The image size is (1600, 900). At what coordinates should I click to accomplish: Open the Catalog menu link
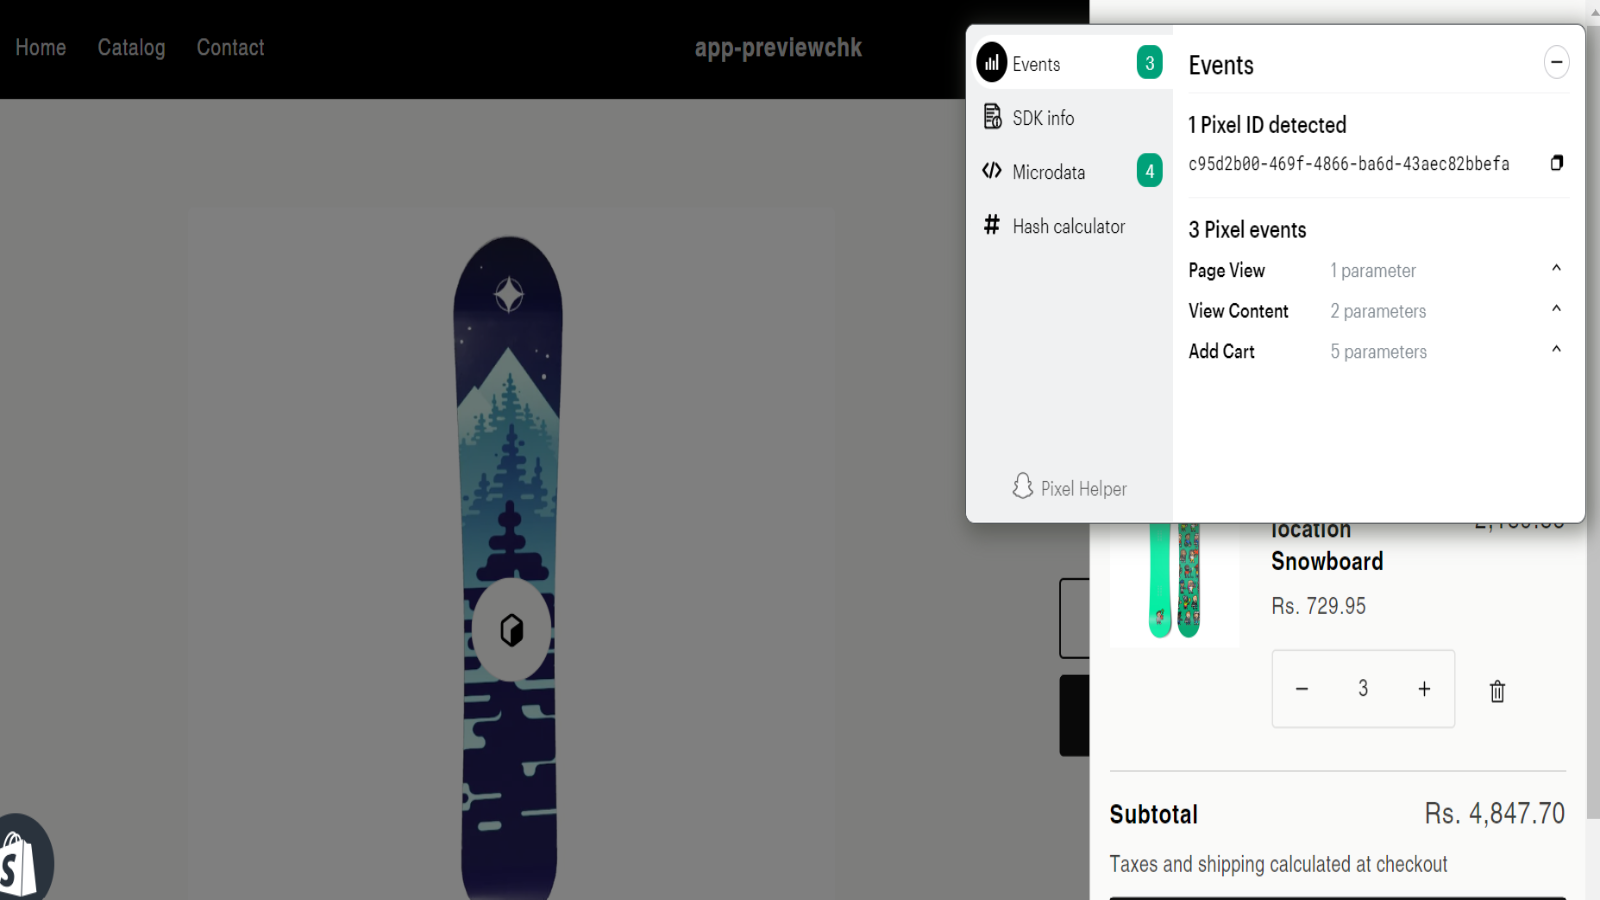click(132, 48)
